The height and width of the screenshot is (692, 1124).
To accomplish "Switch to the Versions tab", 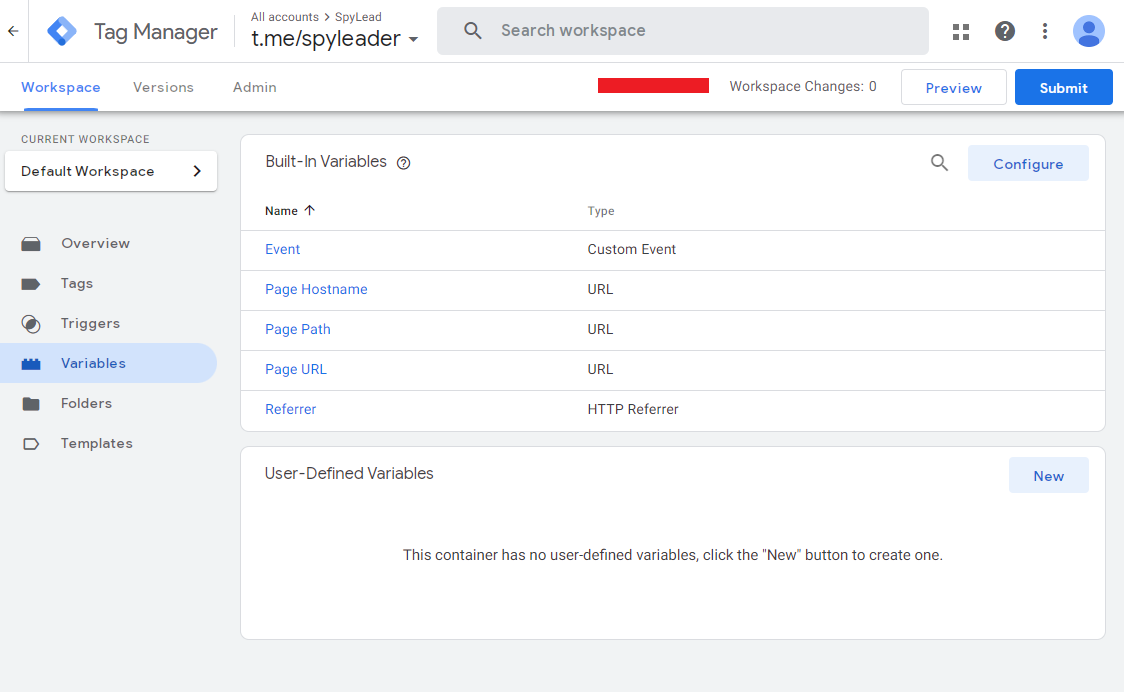I will pos(163,87).
